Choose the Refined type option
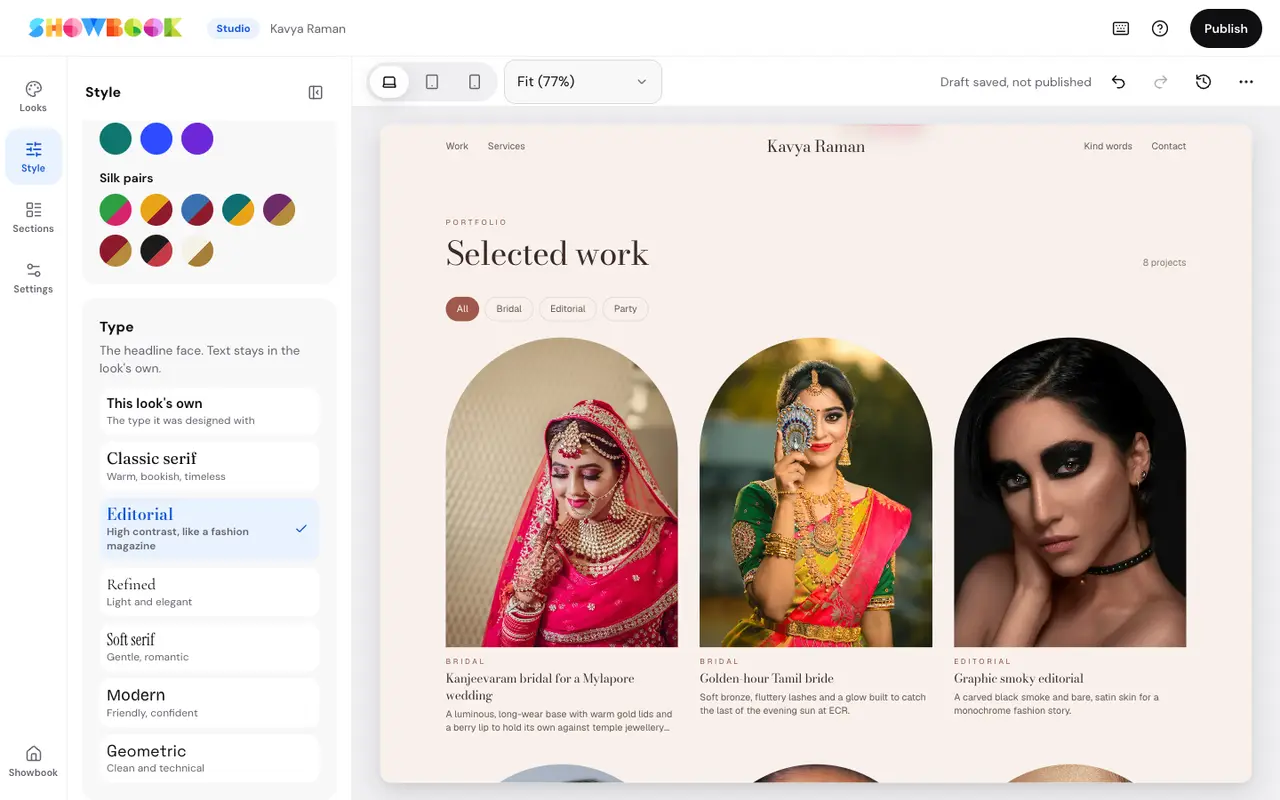Image resolution: width=1280 pixels, height=800 pixels. point(209,592)
